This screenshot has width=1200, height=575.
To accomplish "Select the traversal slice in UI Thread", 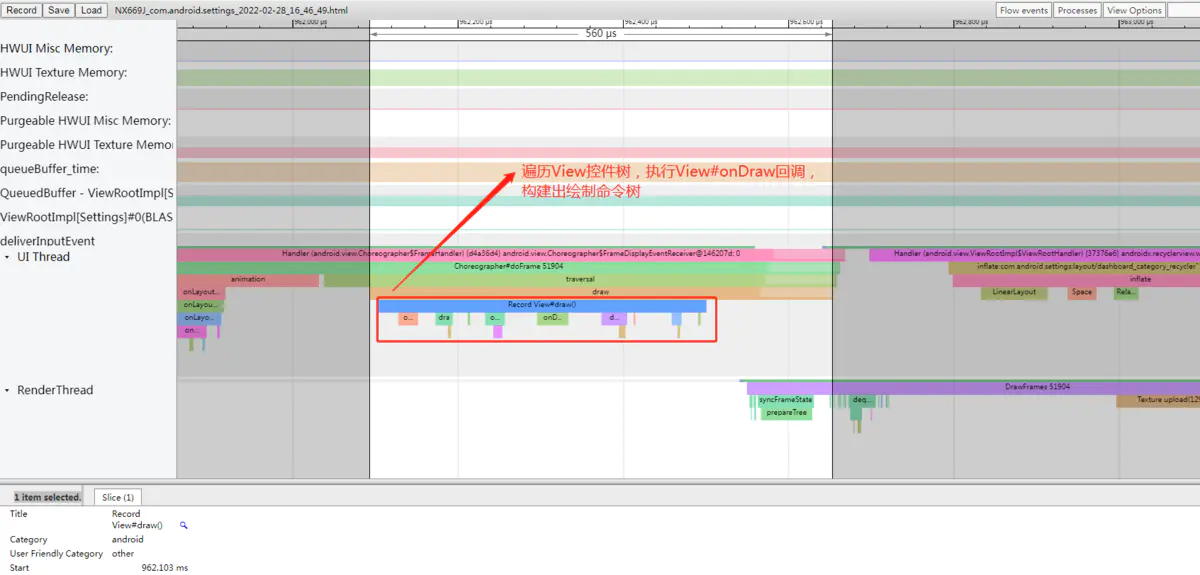I will (580, 280).
